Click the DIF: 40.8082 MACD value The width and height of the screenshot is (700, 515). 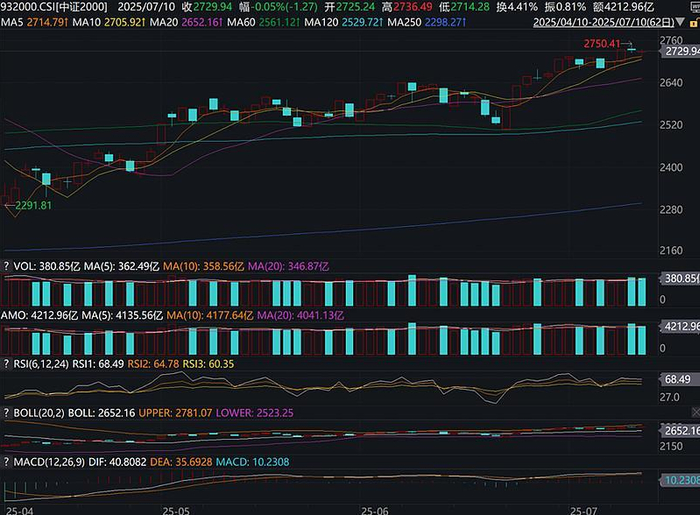[117, 462]
